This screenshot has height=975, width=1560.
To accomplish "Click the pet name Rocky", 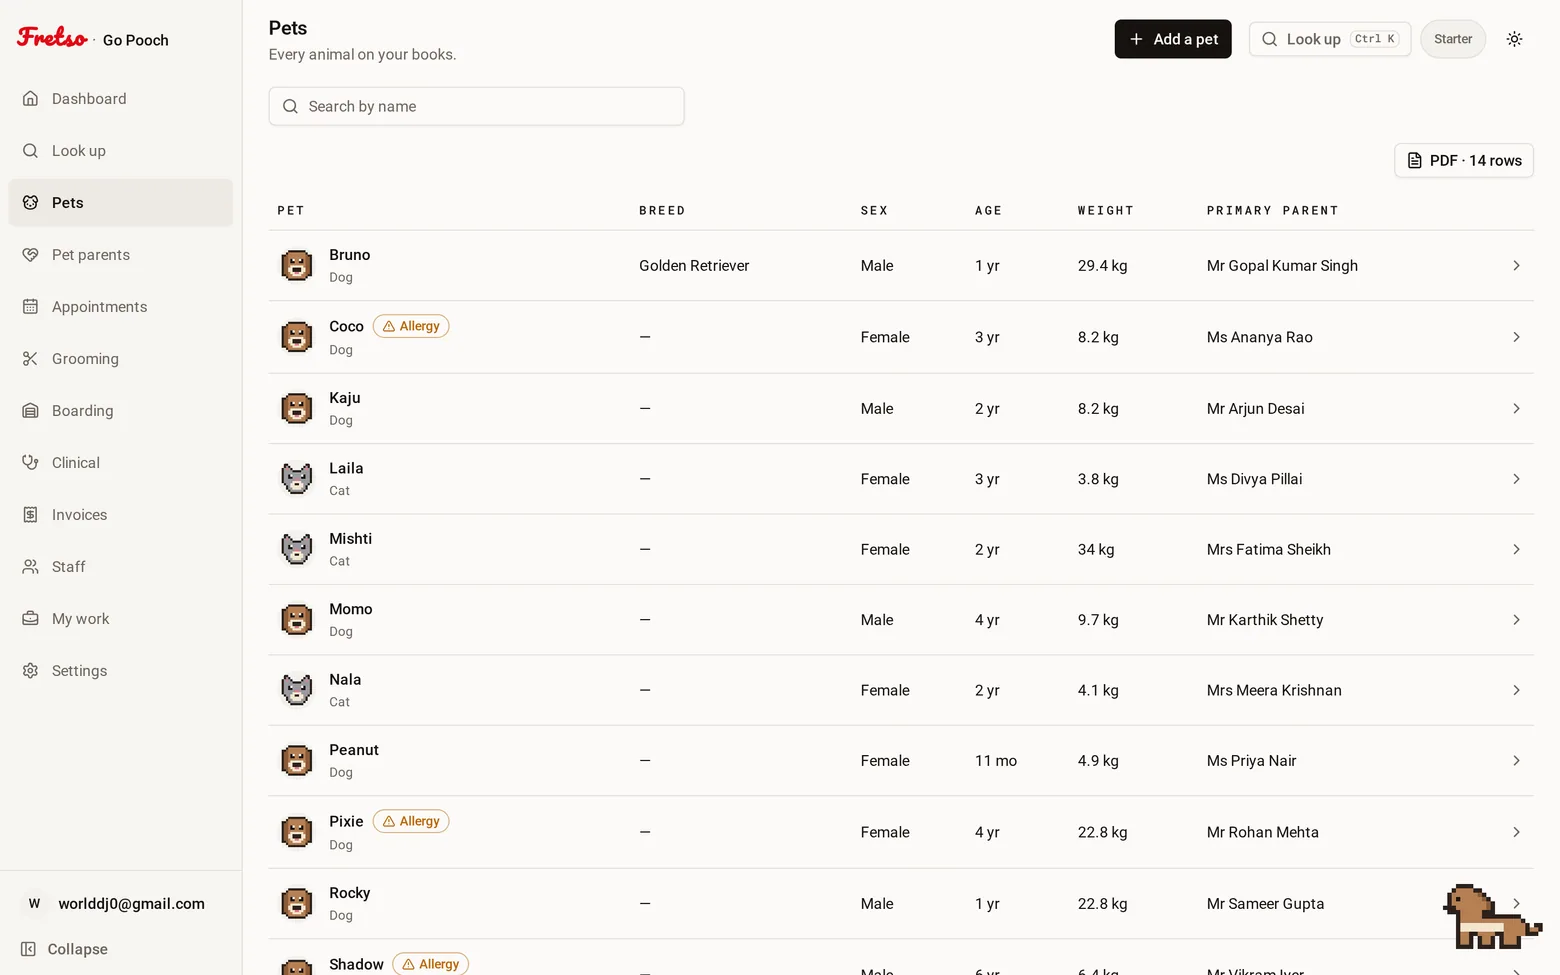I will (350, 893).
